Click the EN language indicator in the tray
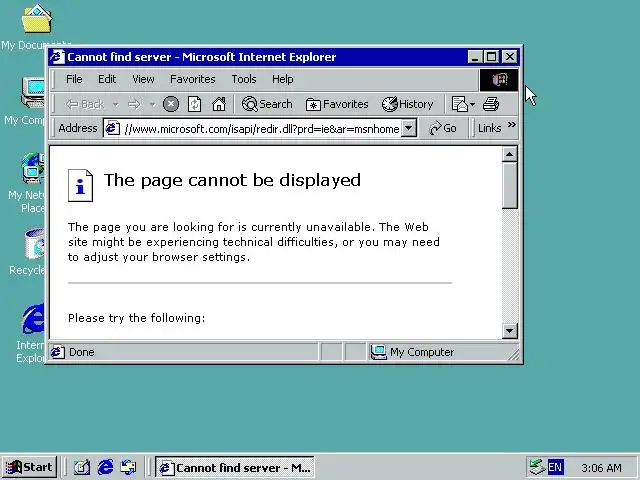This screenshot has width=640, height=480. click(x=555, y=467)
